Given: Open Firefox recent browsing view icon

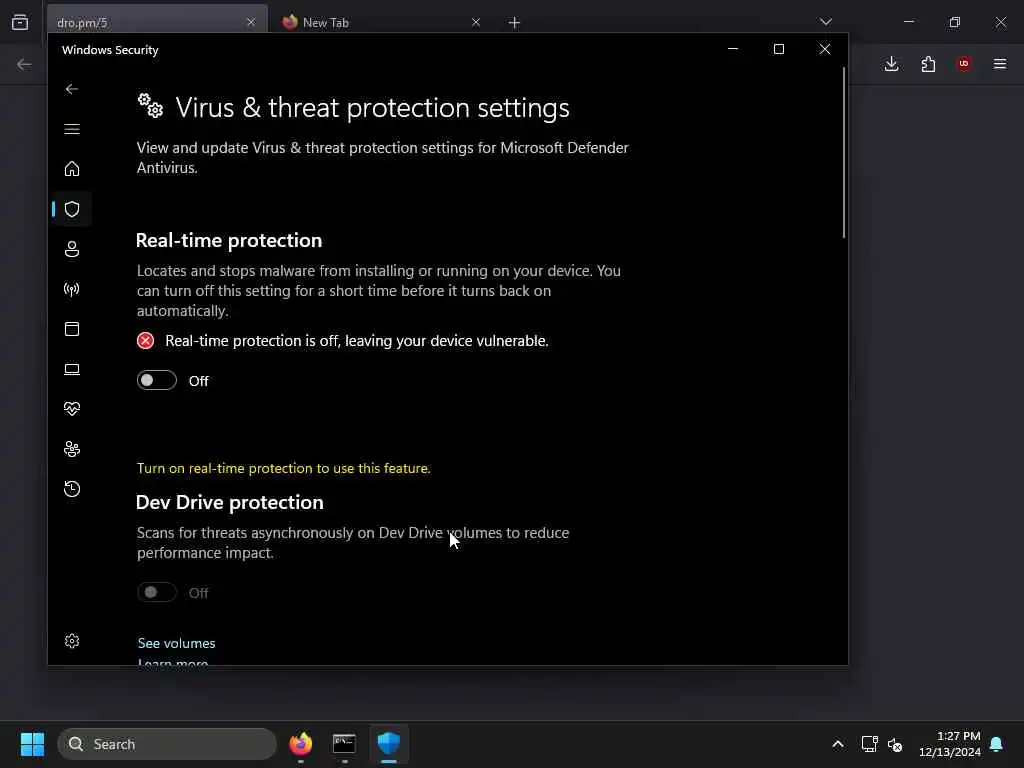Looking at the screenshot, I should (x=20, y=22).
